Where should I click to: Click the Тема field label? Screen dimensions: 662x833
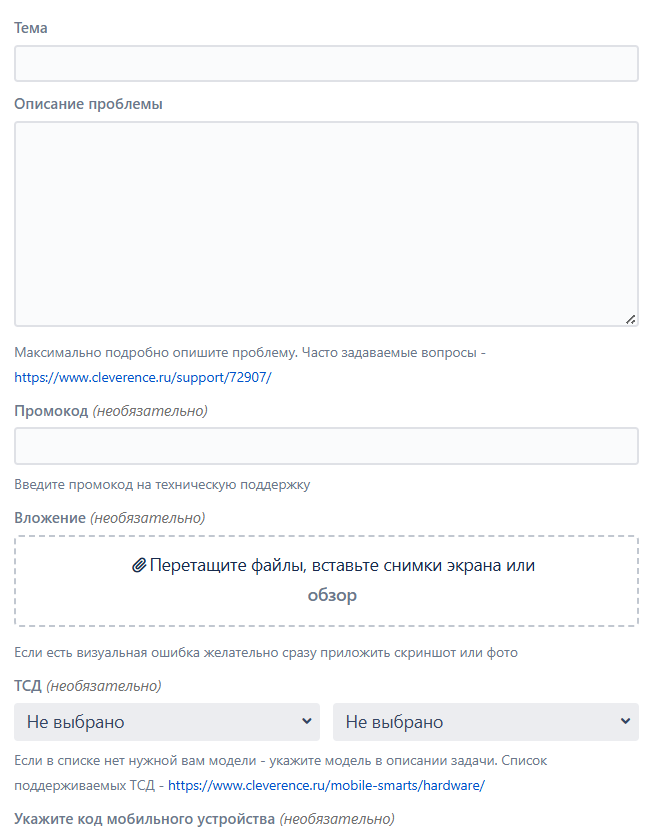[x=31, y=28]
